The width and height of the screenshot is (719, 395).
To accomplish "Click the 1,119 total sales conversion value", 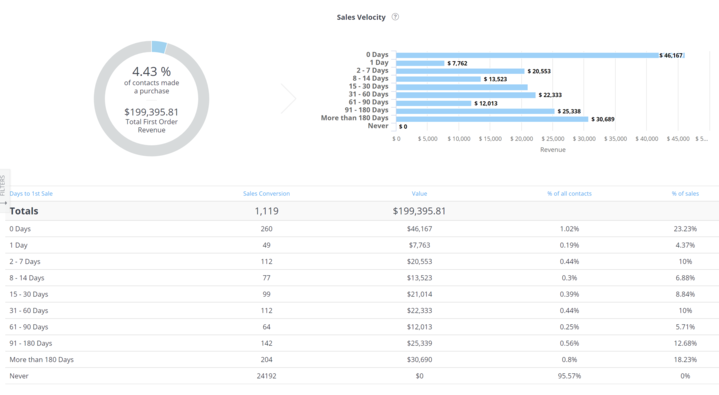I will pos(266,211).
